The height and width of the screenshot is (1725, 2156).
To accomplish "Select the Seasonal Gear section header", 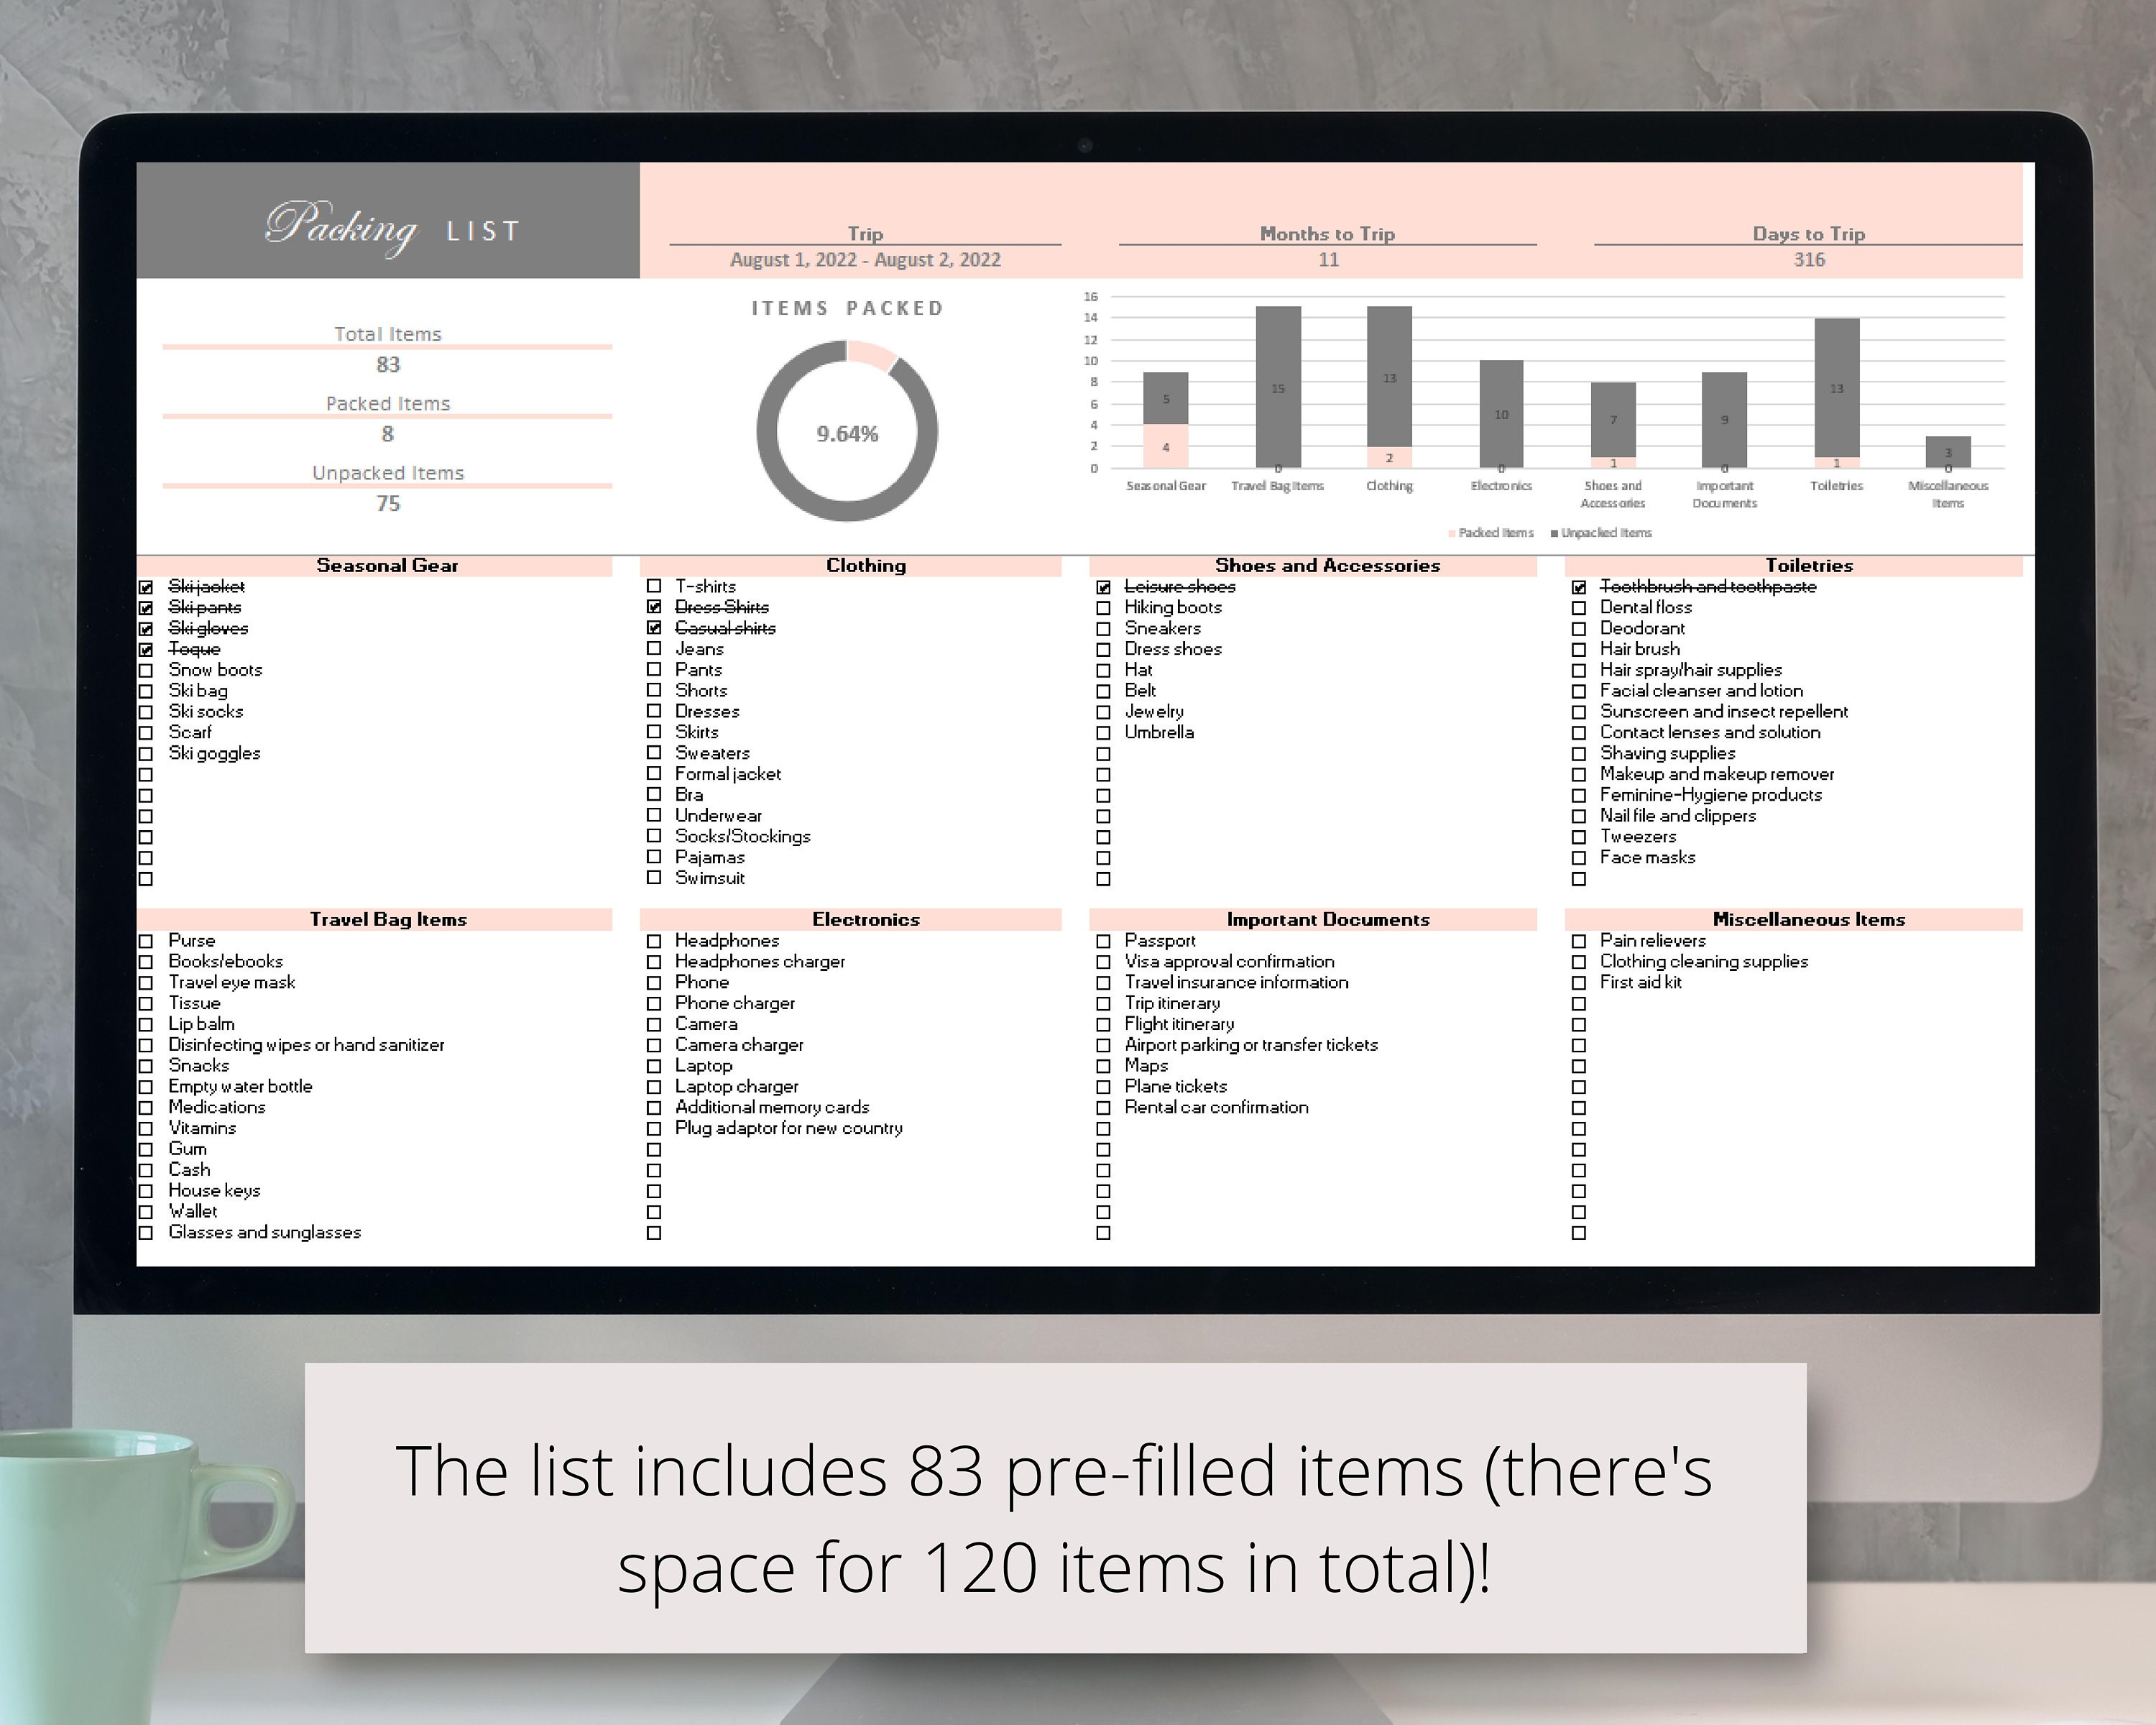I will [x=387, y=565].
